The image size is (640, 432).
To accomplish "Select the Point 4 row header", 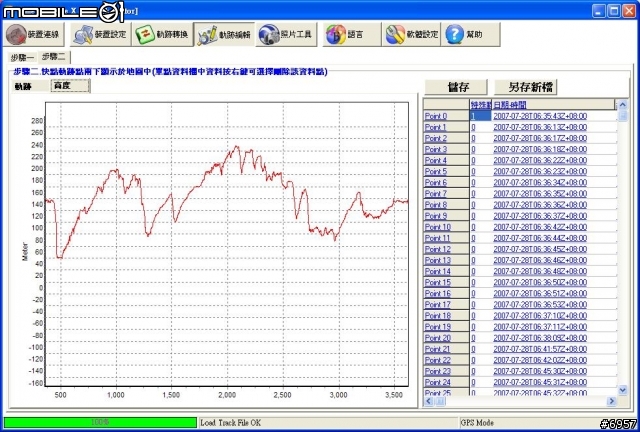I will click(446, 160).
